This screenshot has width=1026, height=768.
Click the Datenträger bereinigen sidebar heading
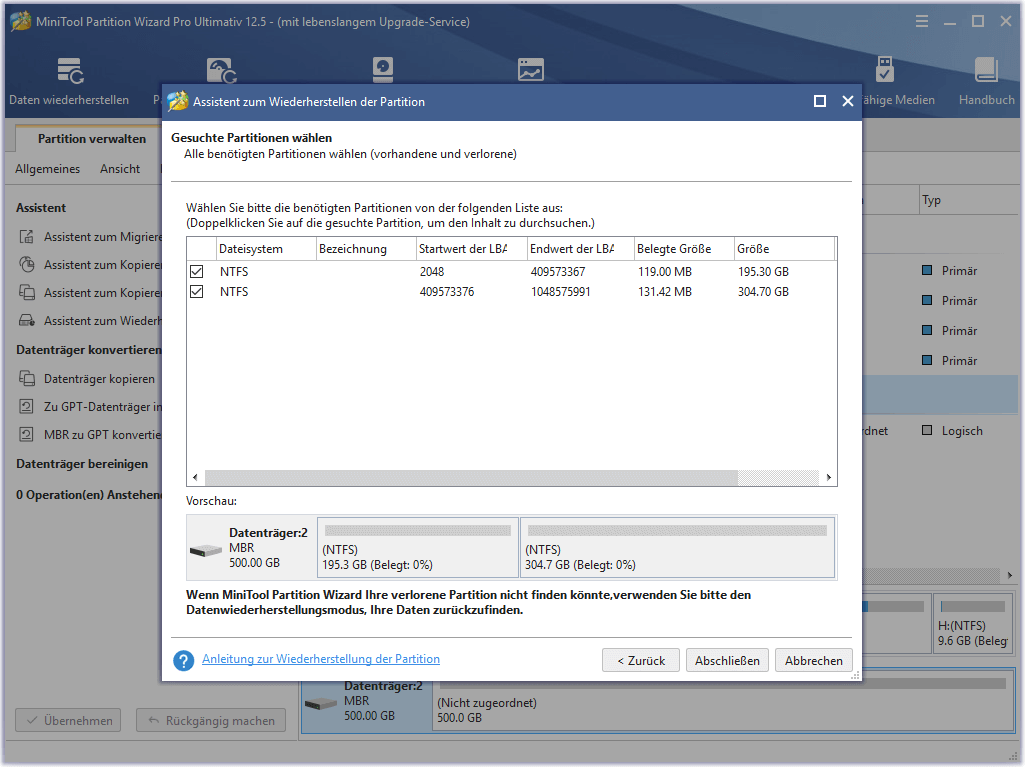click(82, 464)
